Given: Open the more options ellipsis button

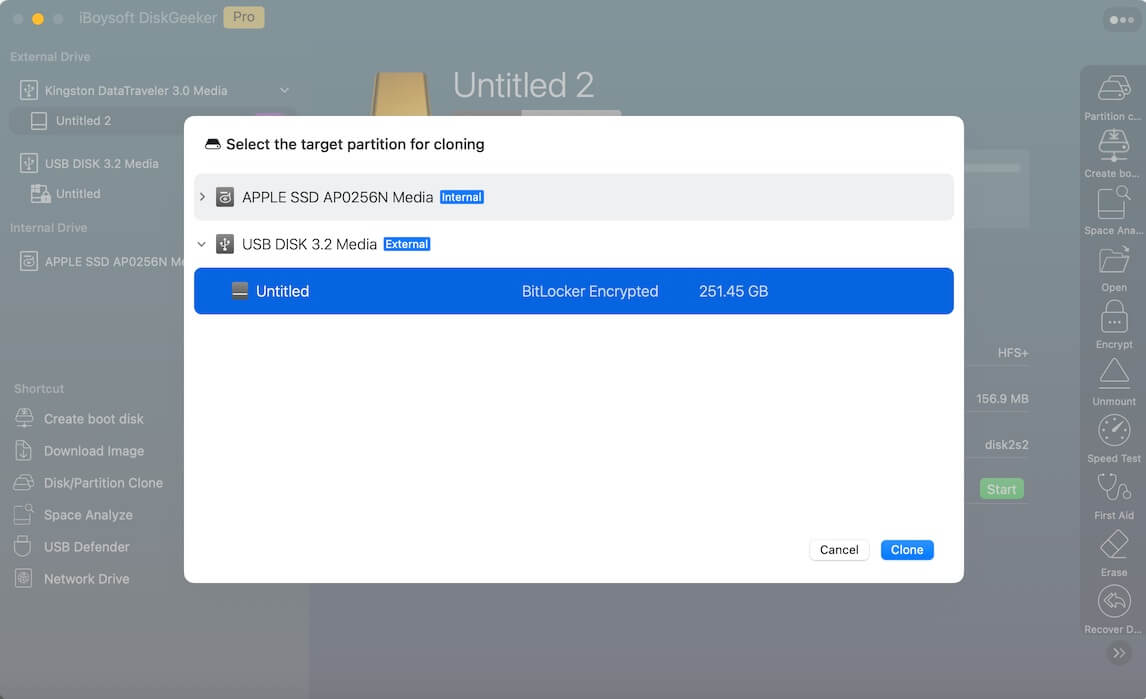Looking at the screenshot, I should point(1121,20).
